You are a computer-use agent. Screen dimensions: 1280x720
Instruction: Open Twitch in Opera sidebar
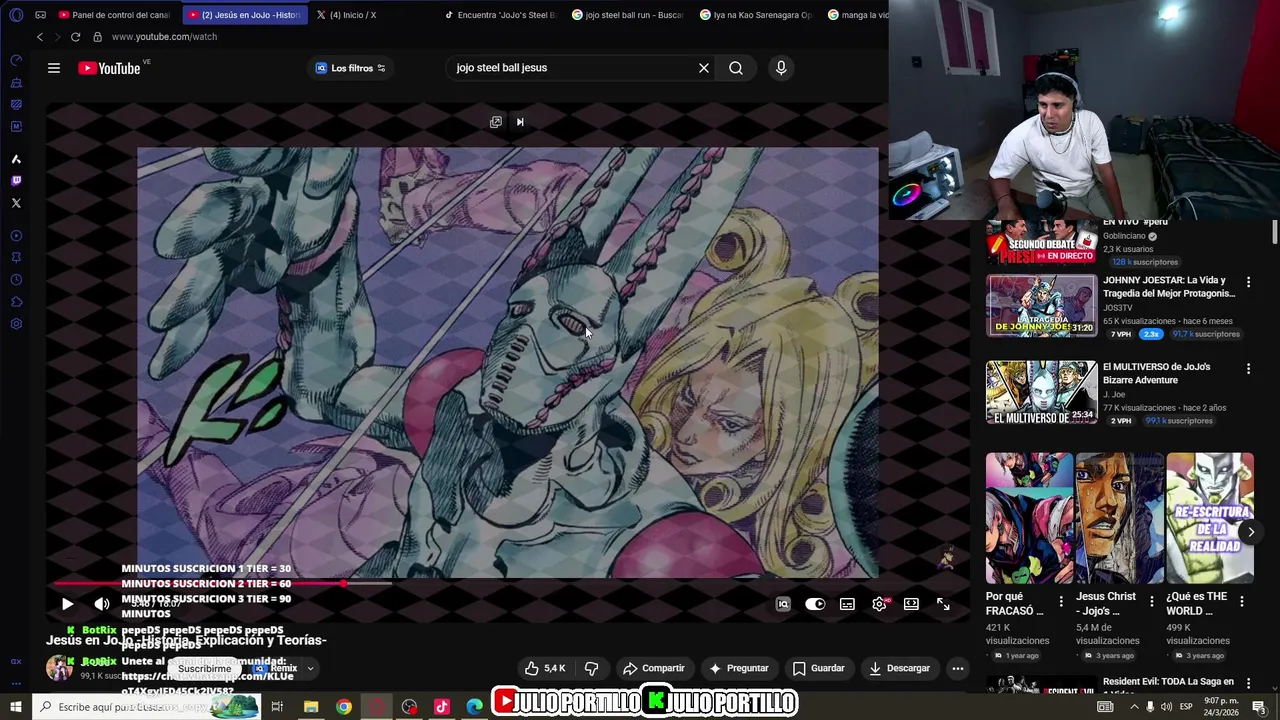16,181
